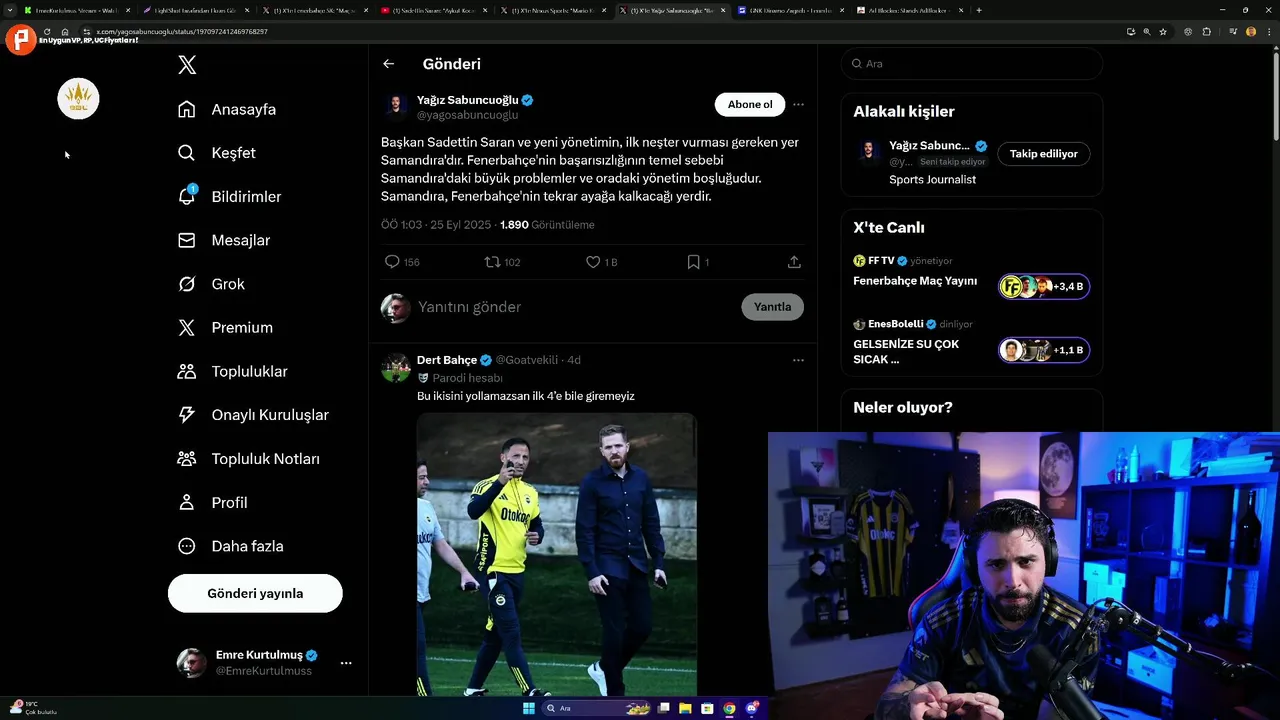Click Yağız Sabuncuoğlu author avatar

[x=396, y=108]
